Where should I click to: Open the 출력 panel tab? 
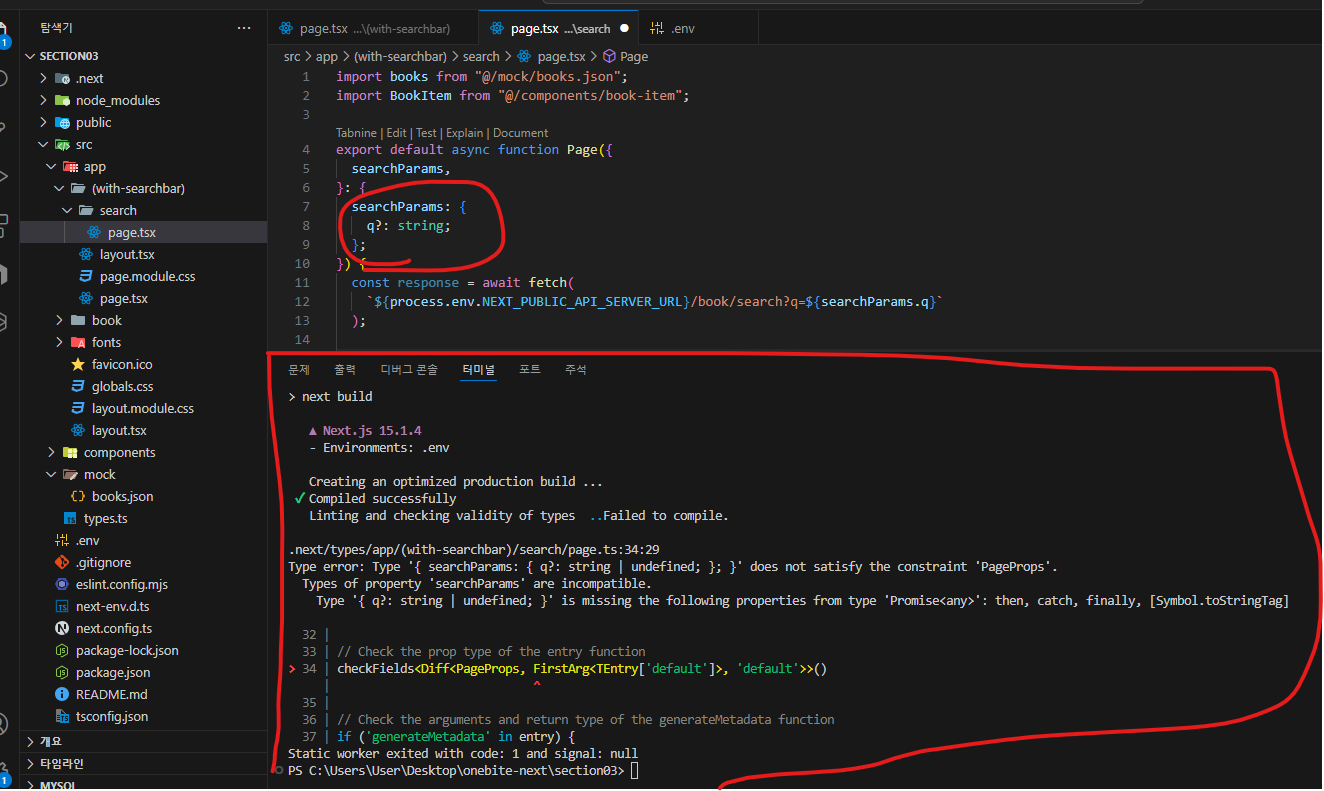[345, 370]
